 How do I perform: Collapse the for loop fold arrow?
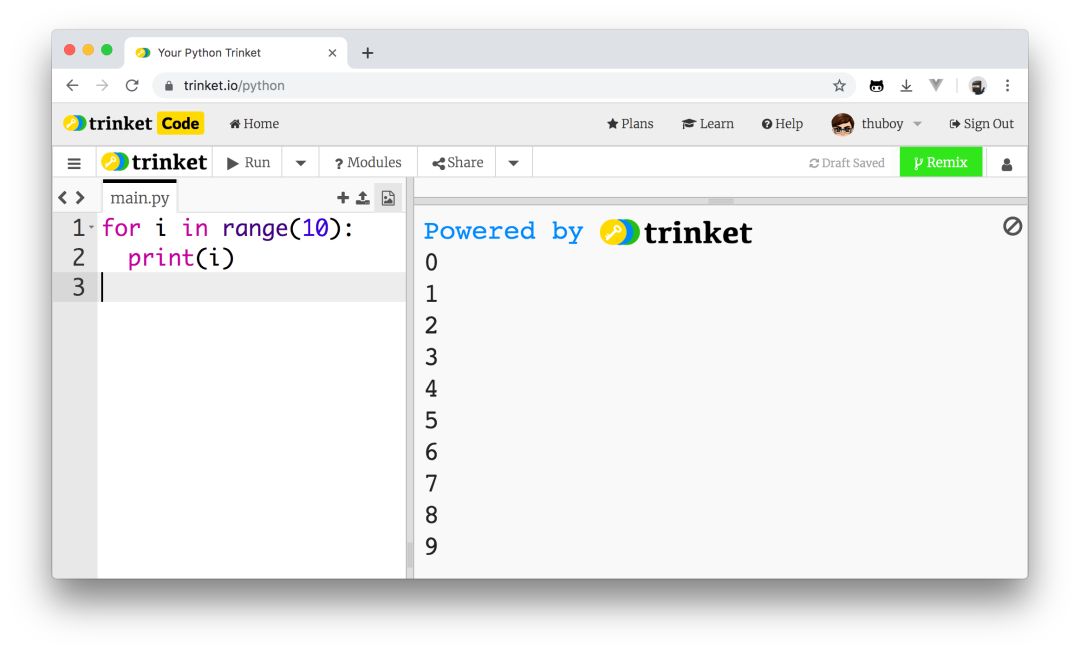(92, 227)
